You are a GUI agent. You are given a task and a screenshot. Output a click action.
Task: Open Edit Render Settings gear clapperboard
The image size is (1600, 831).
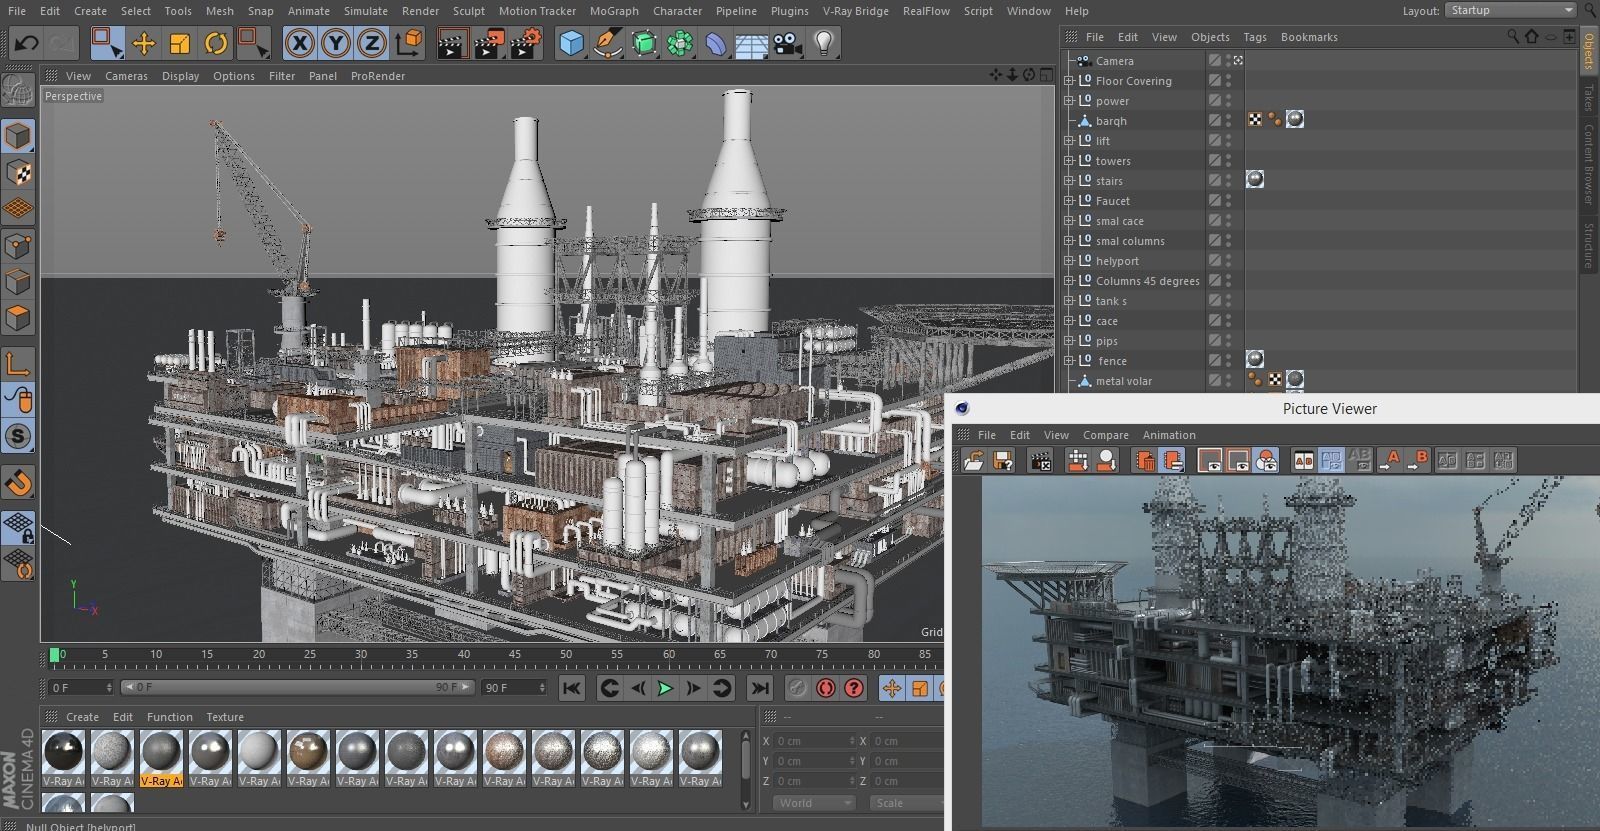coord(525,43)
